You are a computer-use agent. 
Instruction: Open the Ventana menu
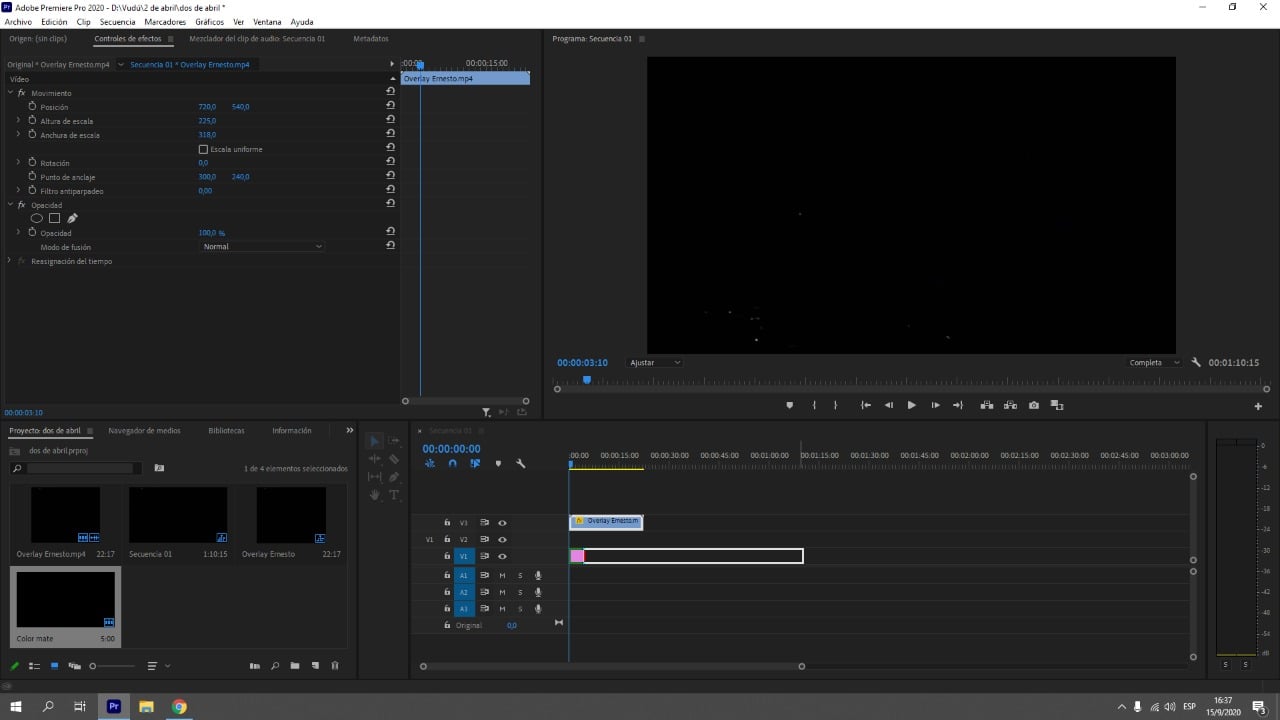click(x=267, y=21)
